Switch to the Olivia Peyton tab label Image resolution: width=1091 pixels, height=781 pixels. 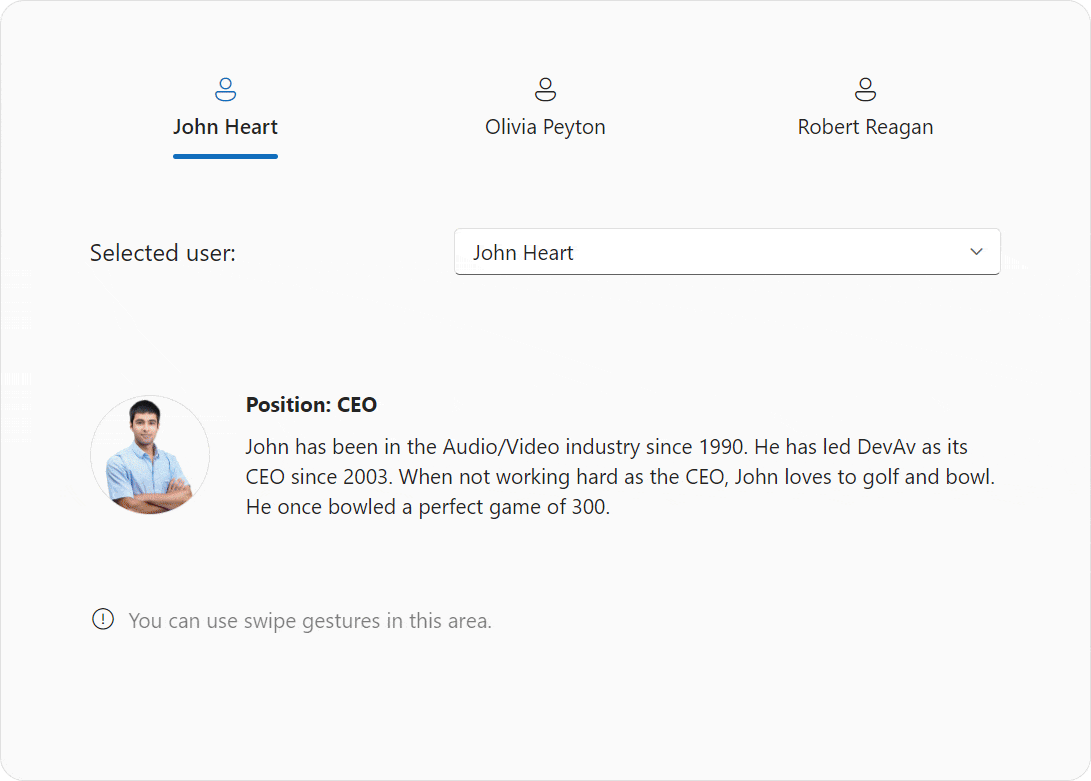pyautogui.click(x=545, y=127)
